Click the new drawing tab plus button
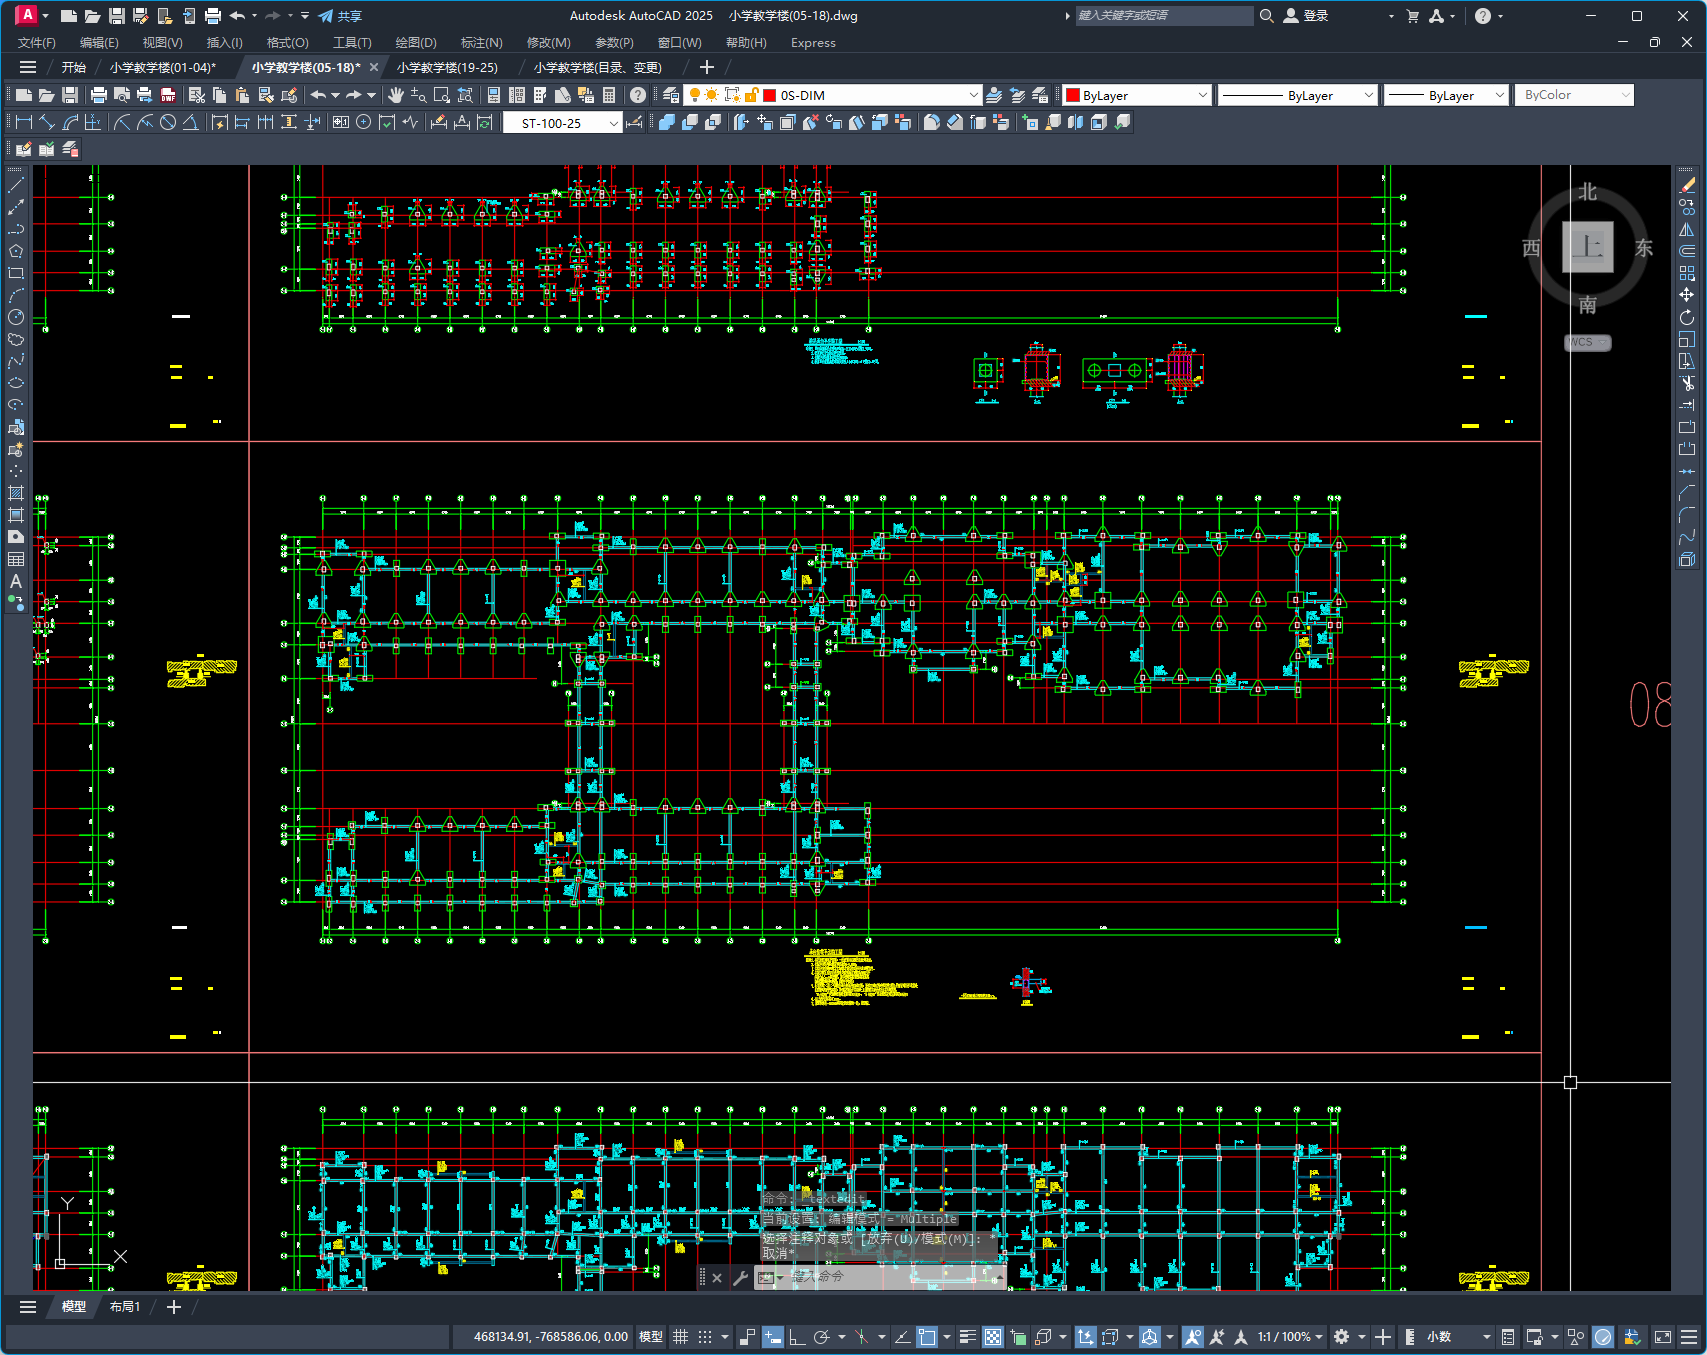The image size is (1707, 1355). click(x=707, y=67)
